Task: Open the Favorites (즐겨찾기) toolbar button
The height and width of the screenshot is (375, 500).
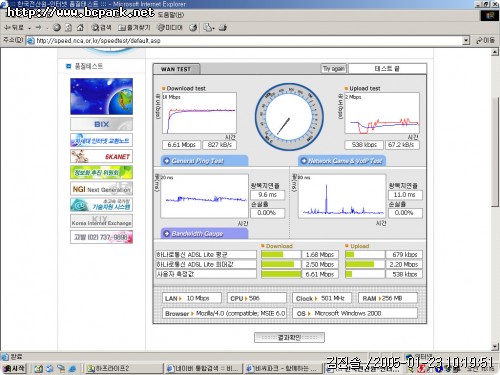Action: point(134,28)
